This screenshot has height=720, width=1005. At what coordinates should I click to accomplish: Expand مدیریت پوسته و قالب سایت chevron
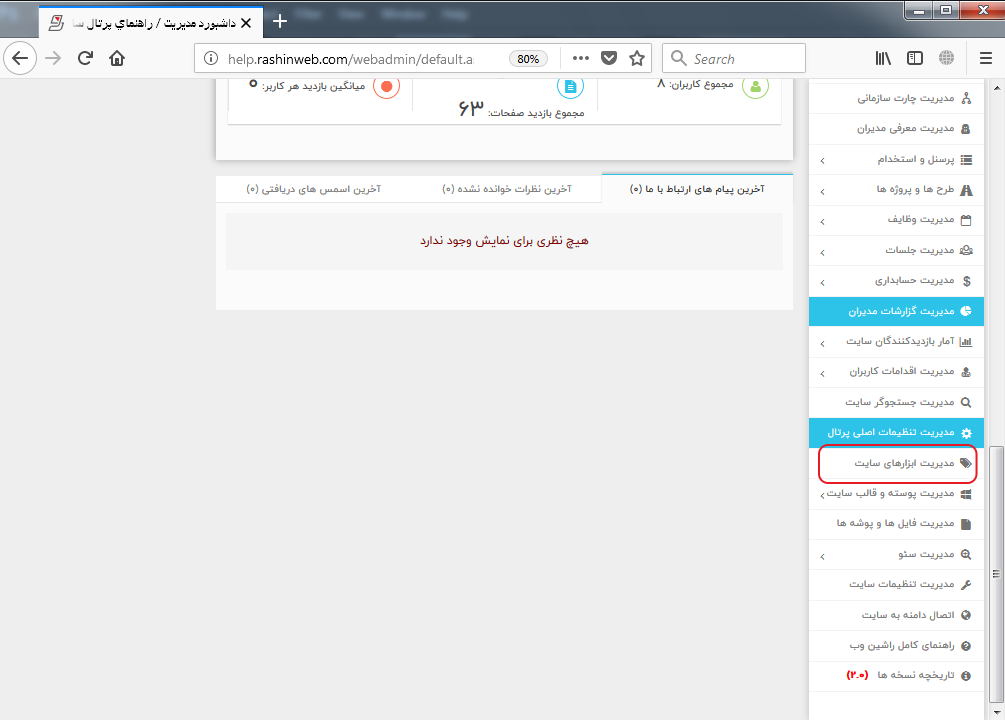point(822,495)
